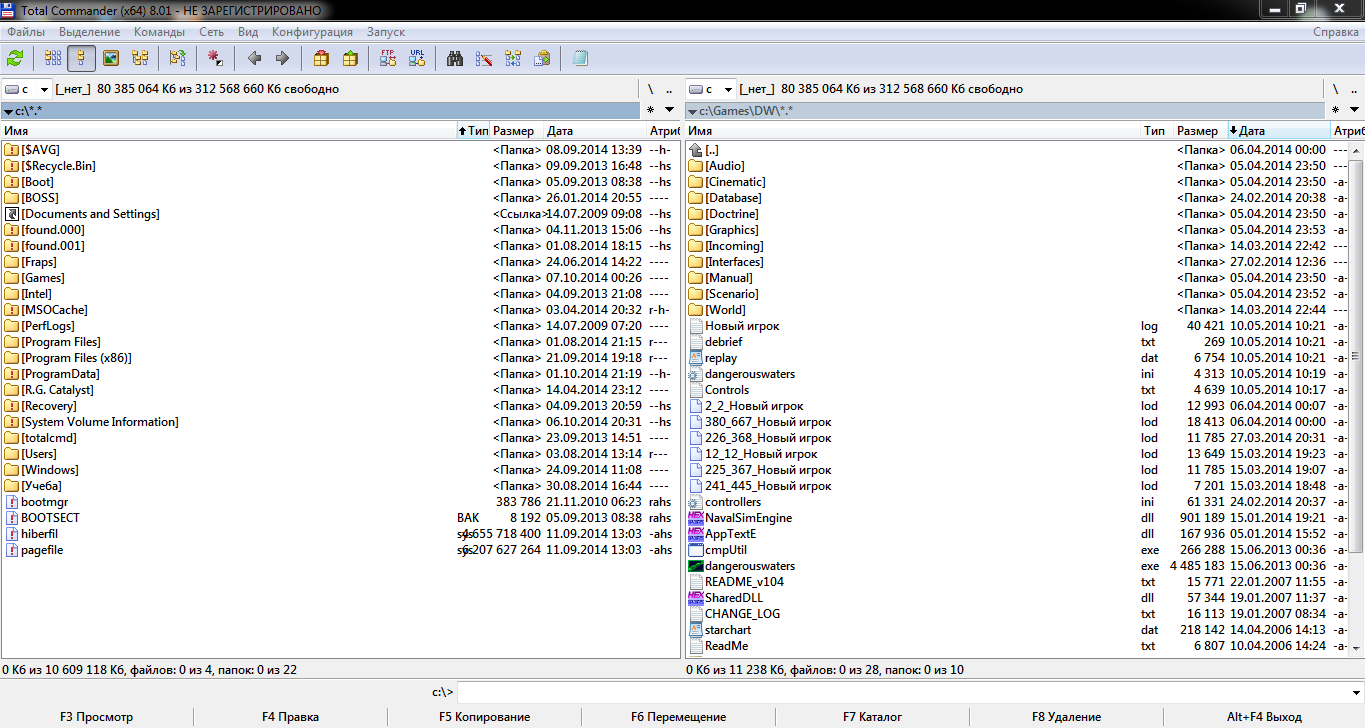
Task: Open right panel favorites asterisk button
Action: [1334, 110]
